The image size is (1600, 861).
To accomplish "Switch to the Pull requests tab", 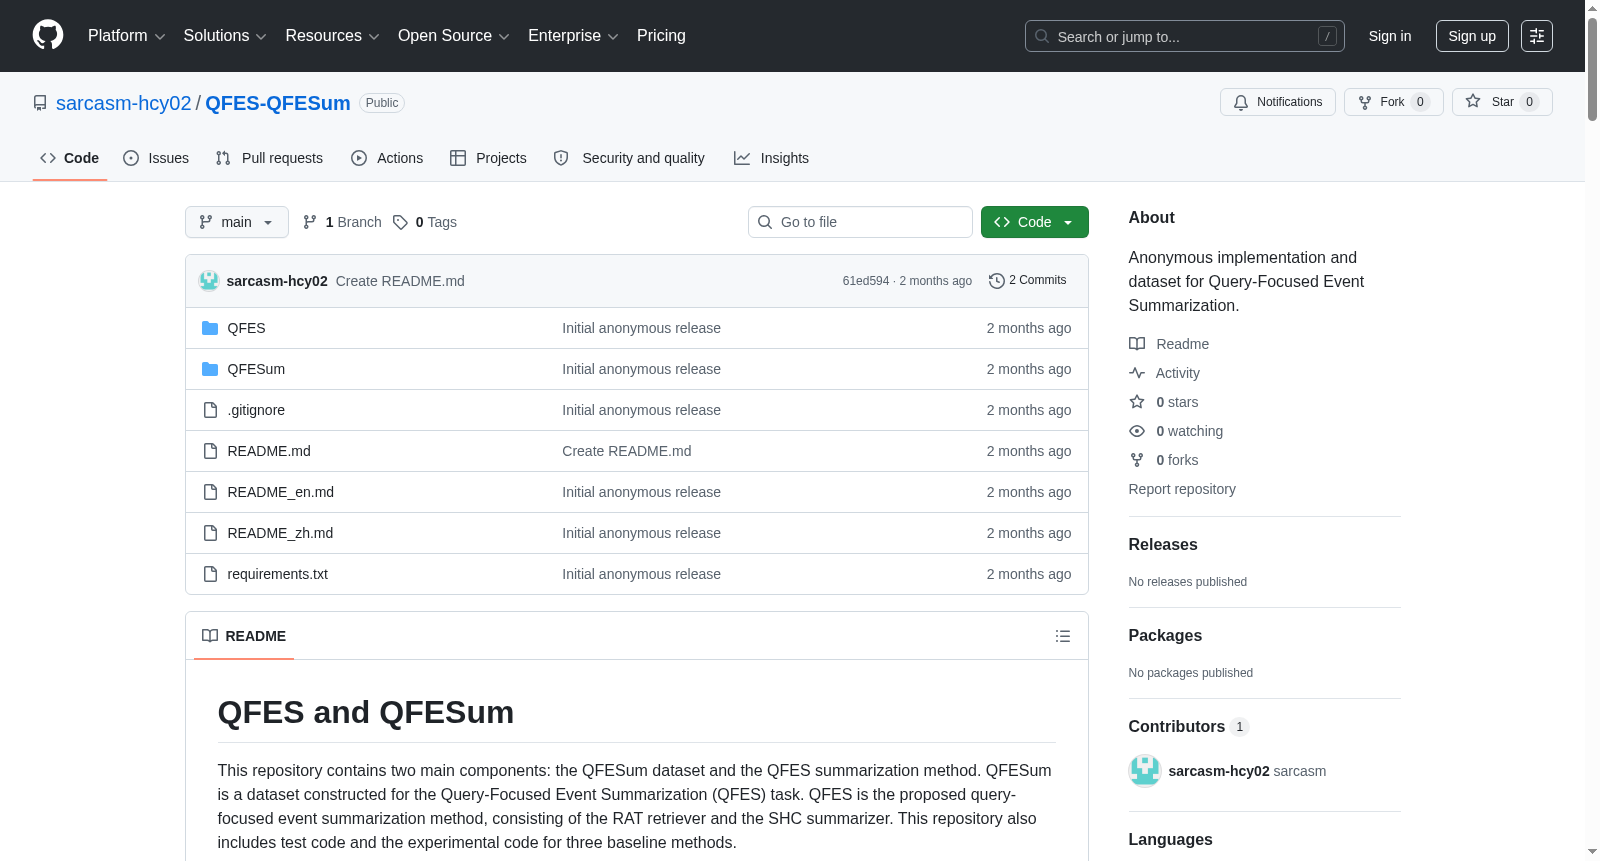I will tap(269, 158).
